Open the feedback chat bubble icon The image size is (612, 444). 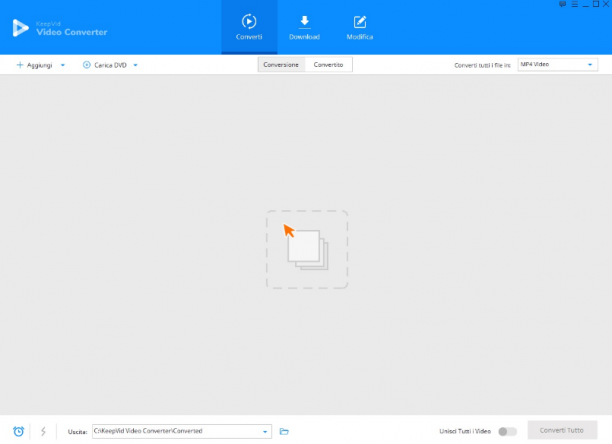pos(562,4)
